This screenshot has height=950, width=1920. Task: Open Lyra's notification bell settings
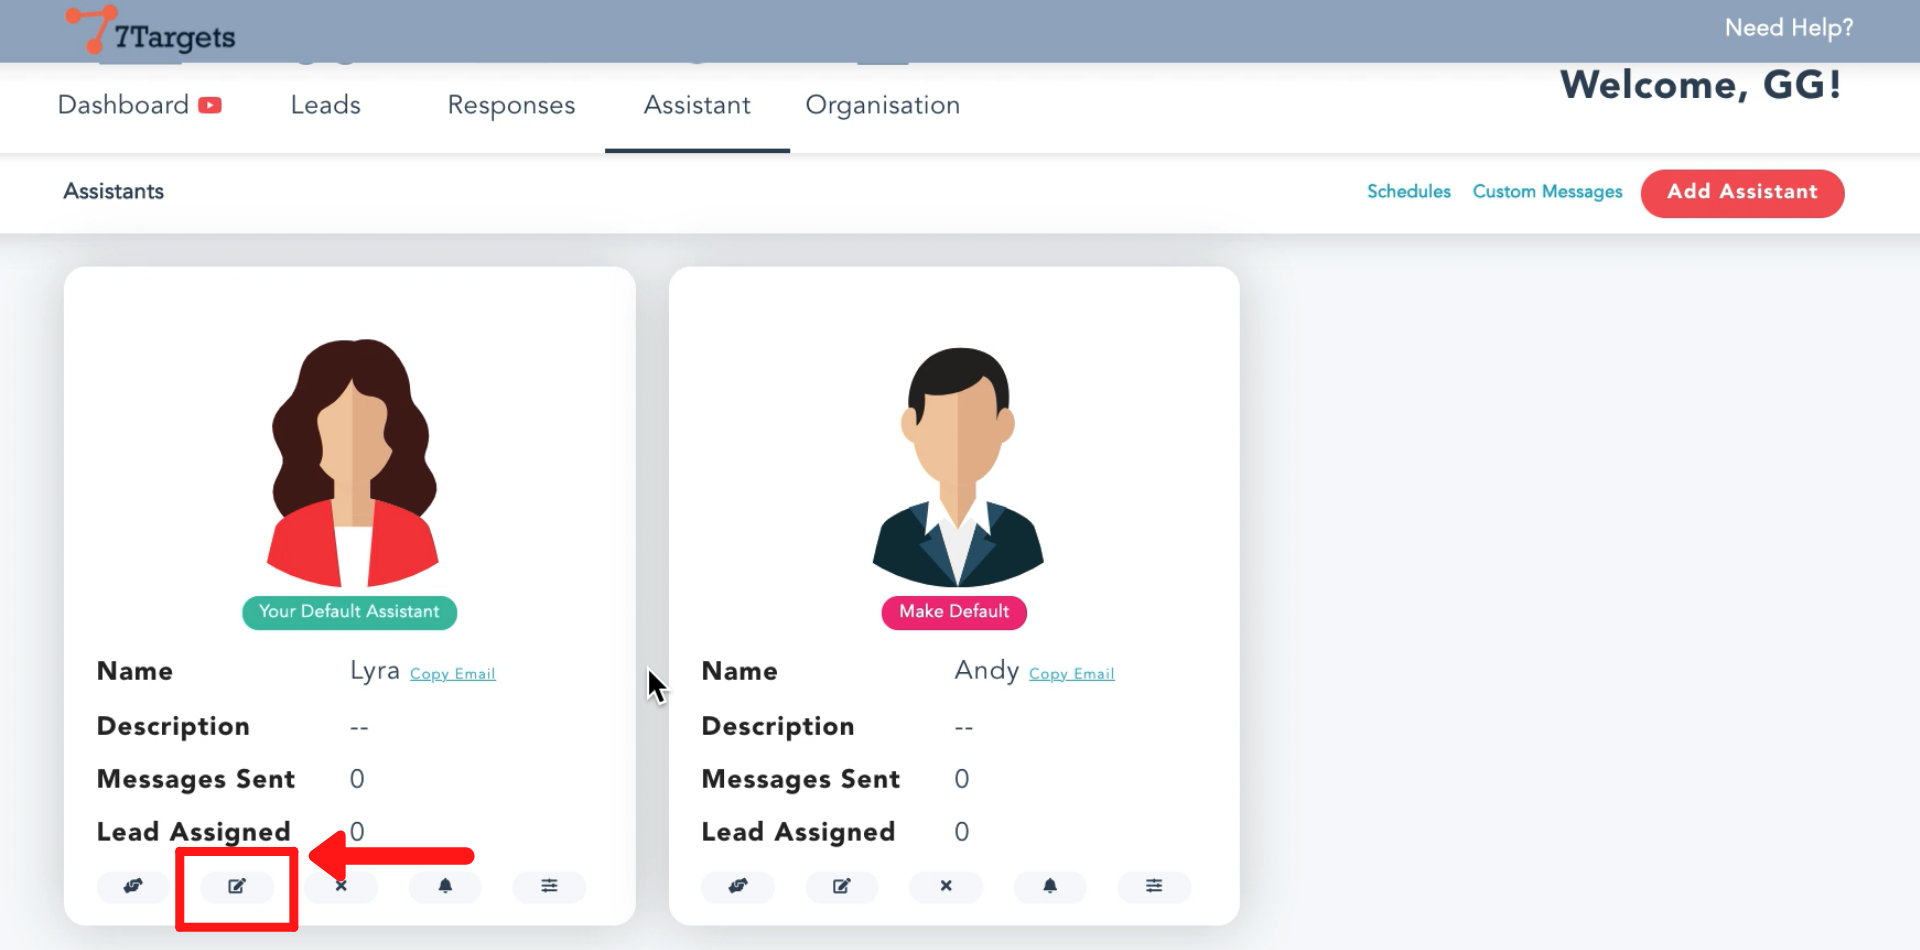(x=445, y=886)
